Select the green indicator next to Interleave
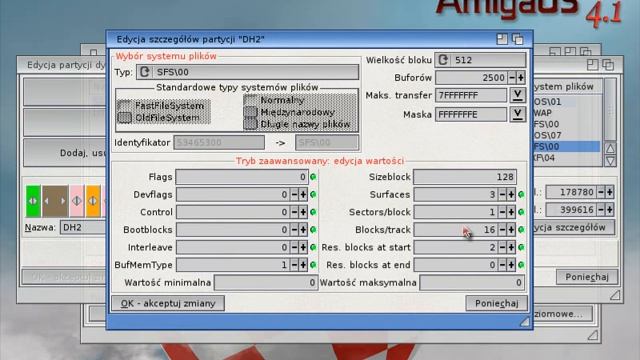The height and width of the screenshot is (360, 640). (x=313, y=247)
